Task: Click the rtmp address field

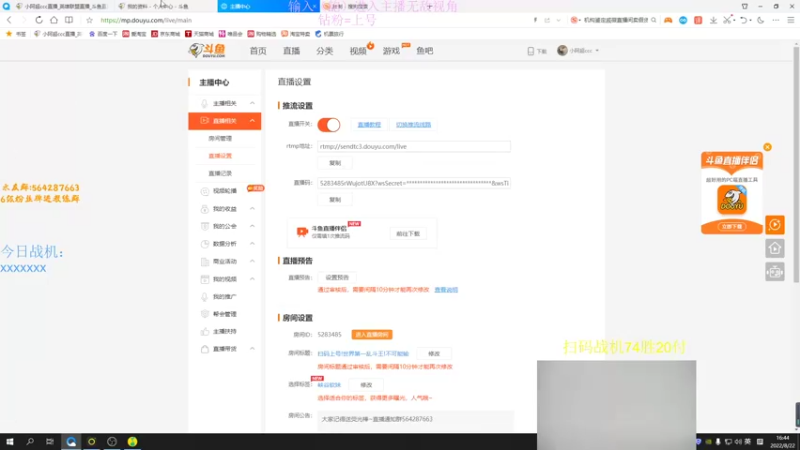Action: 414,146
